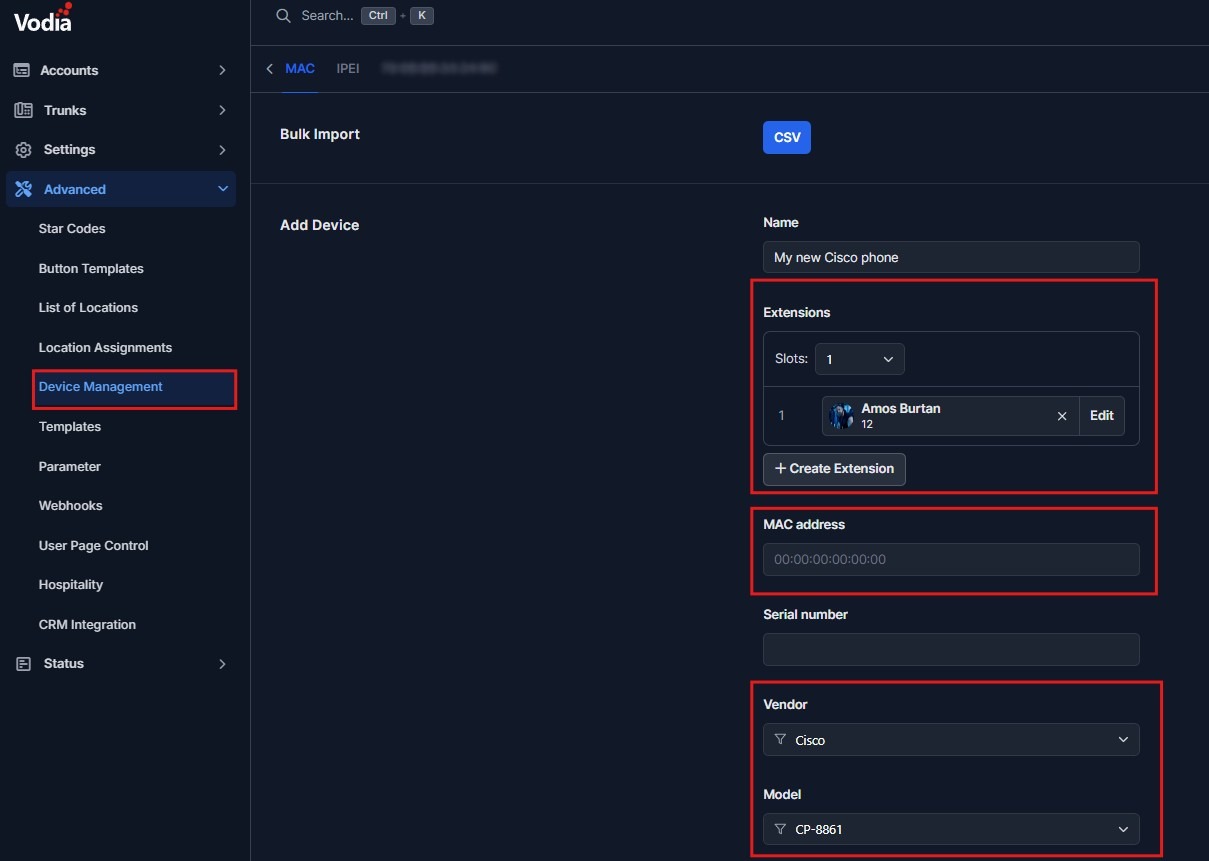Expand the Accounts menu chevron
Image resolution: width=1209 pixels, height=861 pixels.
[222, 70]
